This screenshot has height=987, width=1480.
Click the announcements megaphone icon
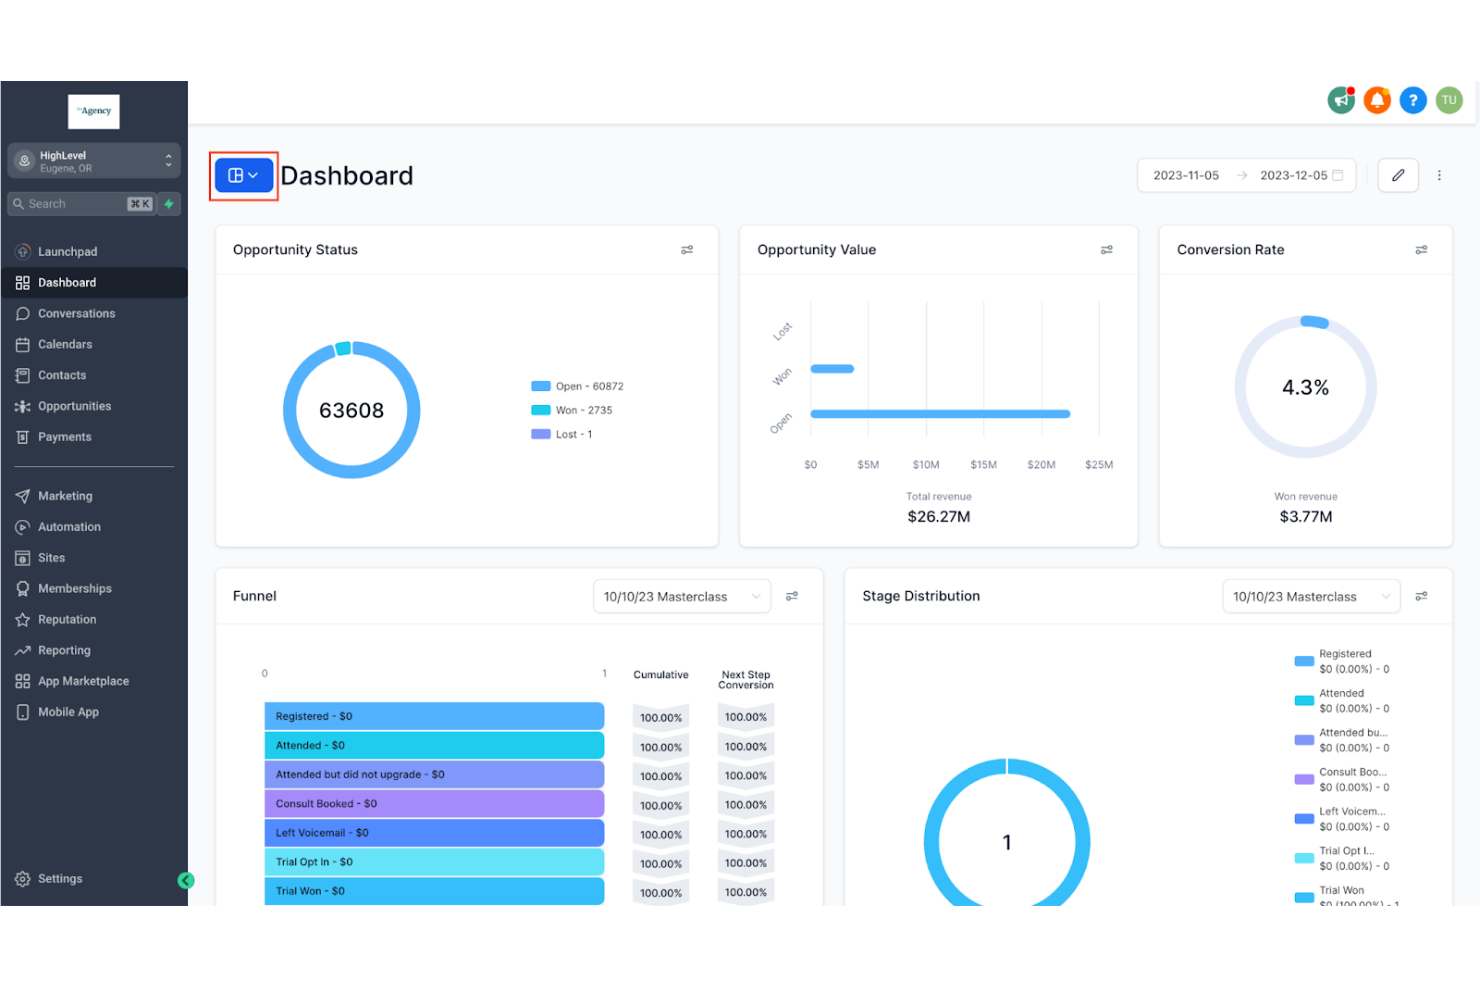point(1341,100)
